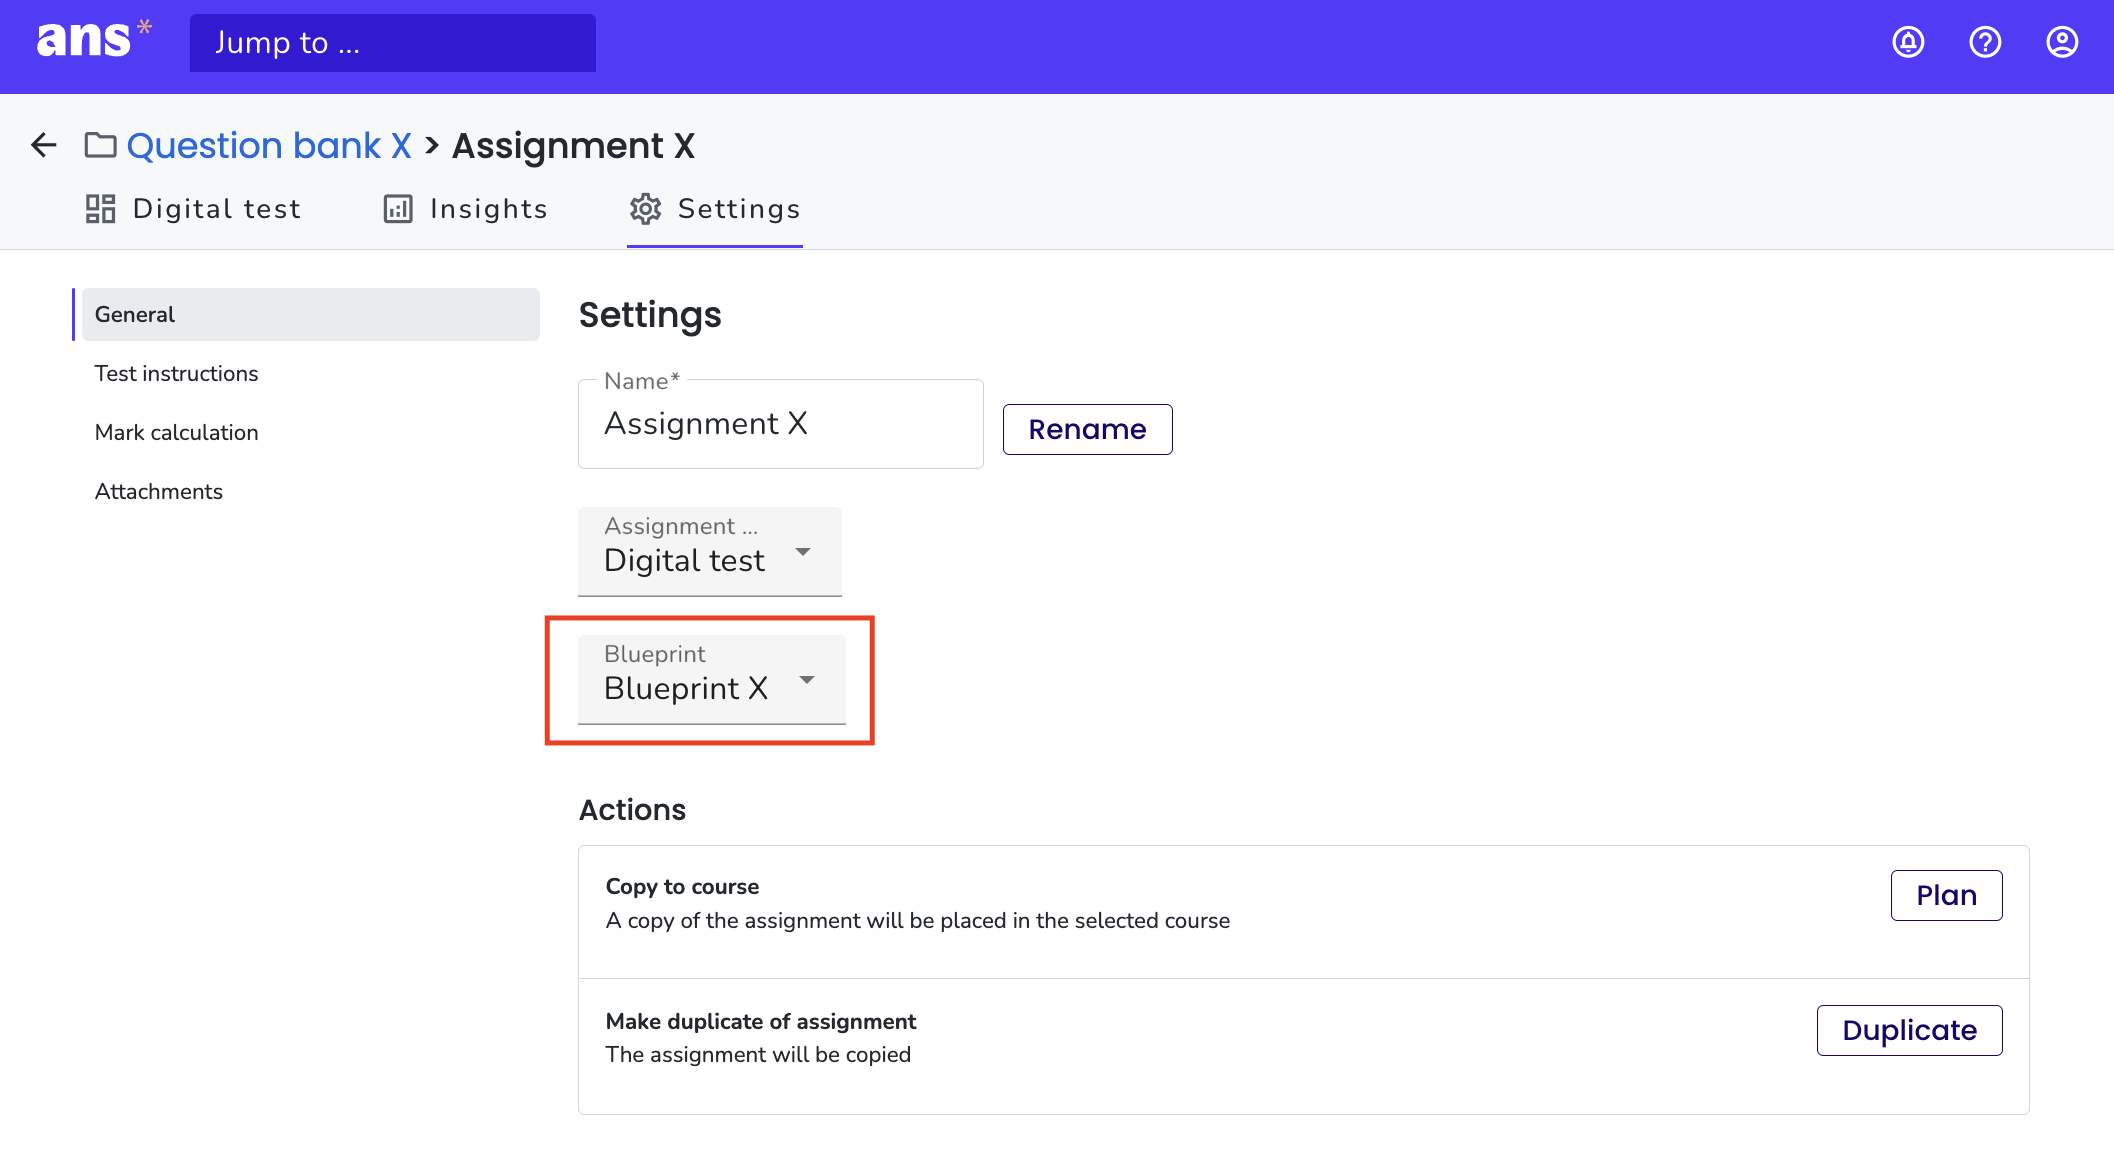2114x1160 pixels.
Task: Open the user account profile icon
Action: 2062,42
